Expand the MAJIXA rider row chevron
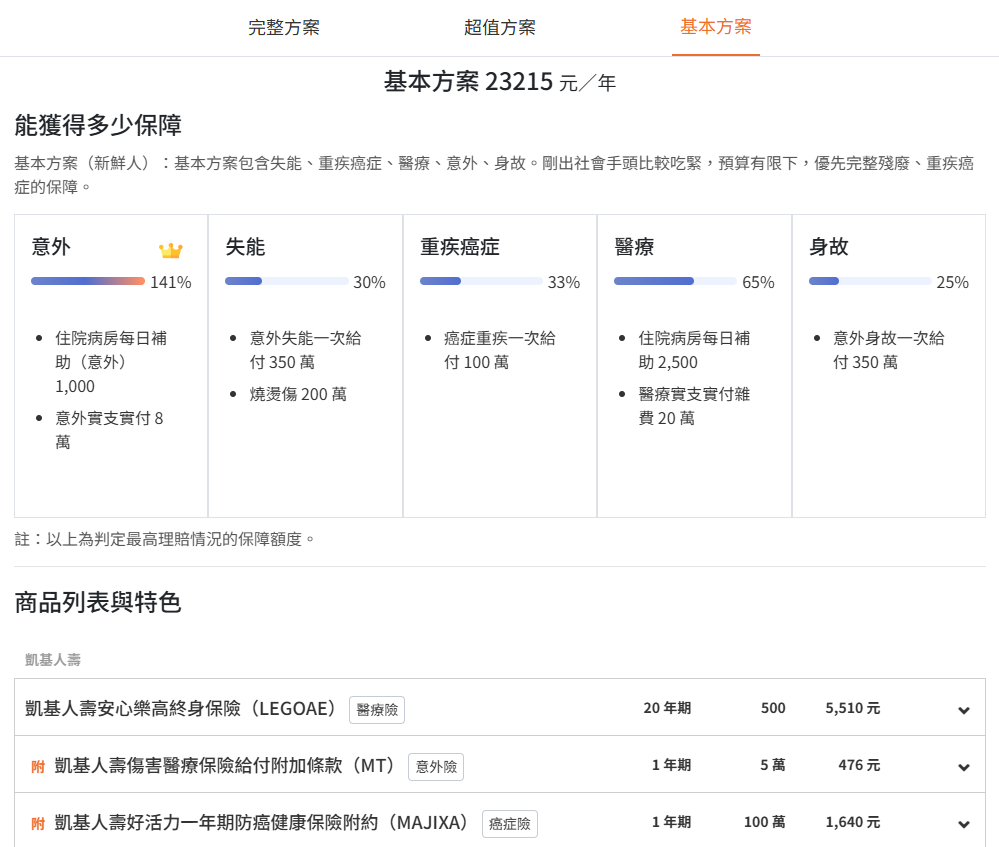Screen dimensions: 999x847 click(963, 824)
